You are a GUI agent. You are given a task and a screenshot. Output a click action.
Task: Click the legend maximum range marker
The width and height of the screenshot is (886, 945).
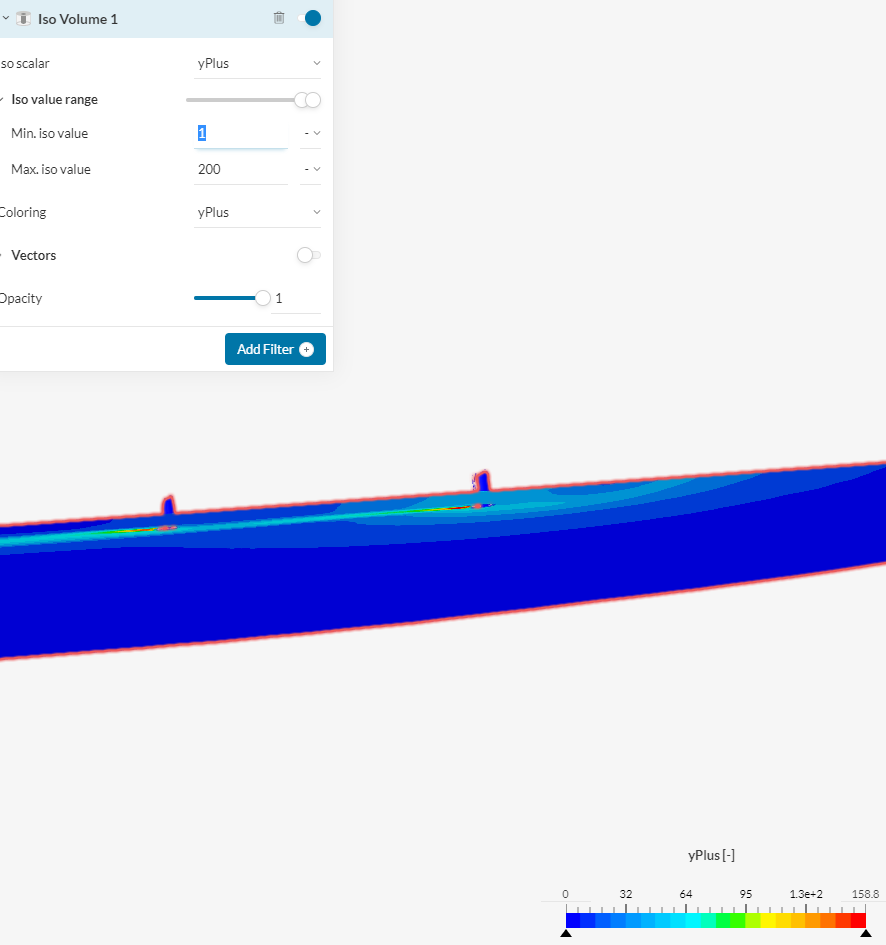(866, 933)
